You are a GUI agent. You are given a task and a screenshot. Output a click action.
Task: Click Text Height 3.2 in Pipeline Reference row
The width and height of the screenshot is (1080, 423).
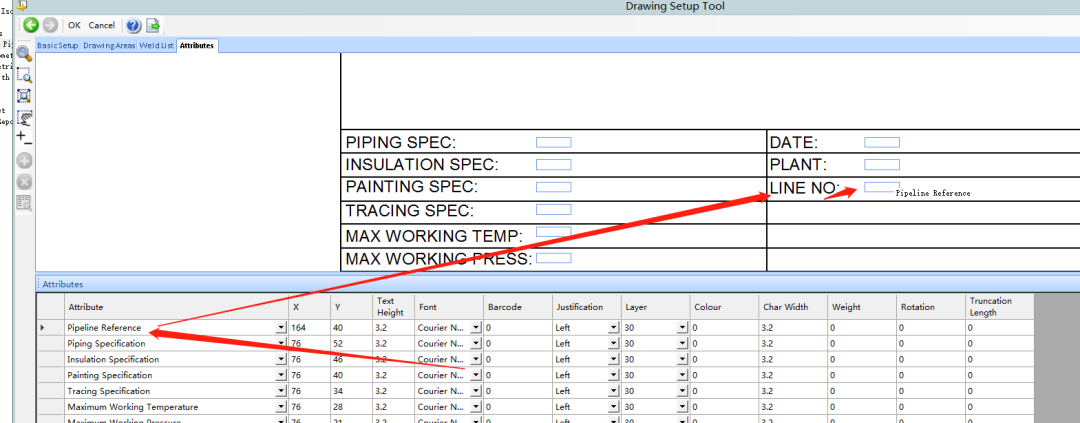click(393, 328)
